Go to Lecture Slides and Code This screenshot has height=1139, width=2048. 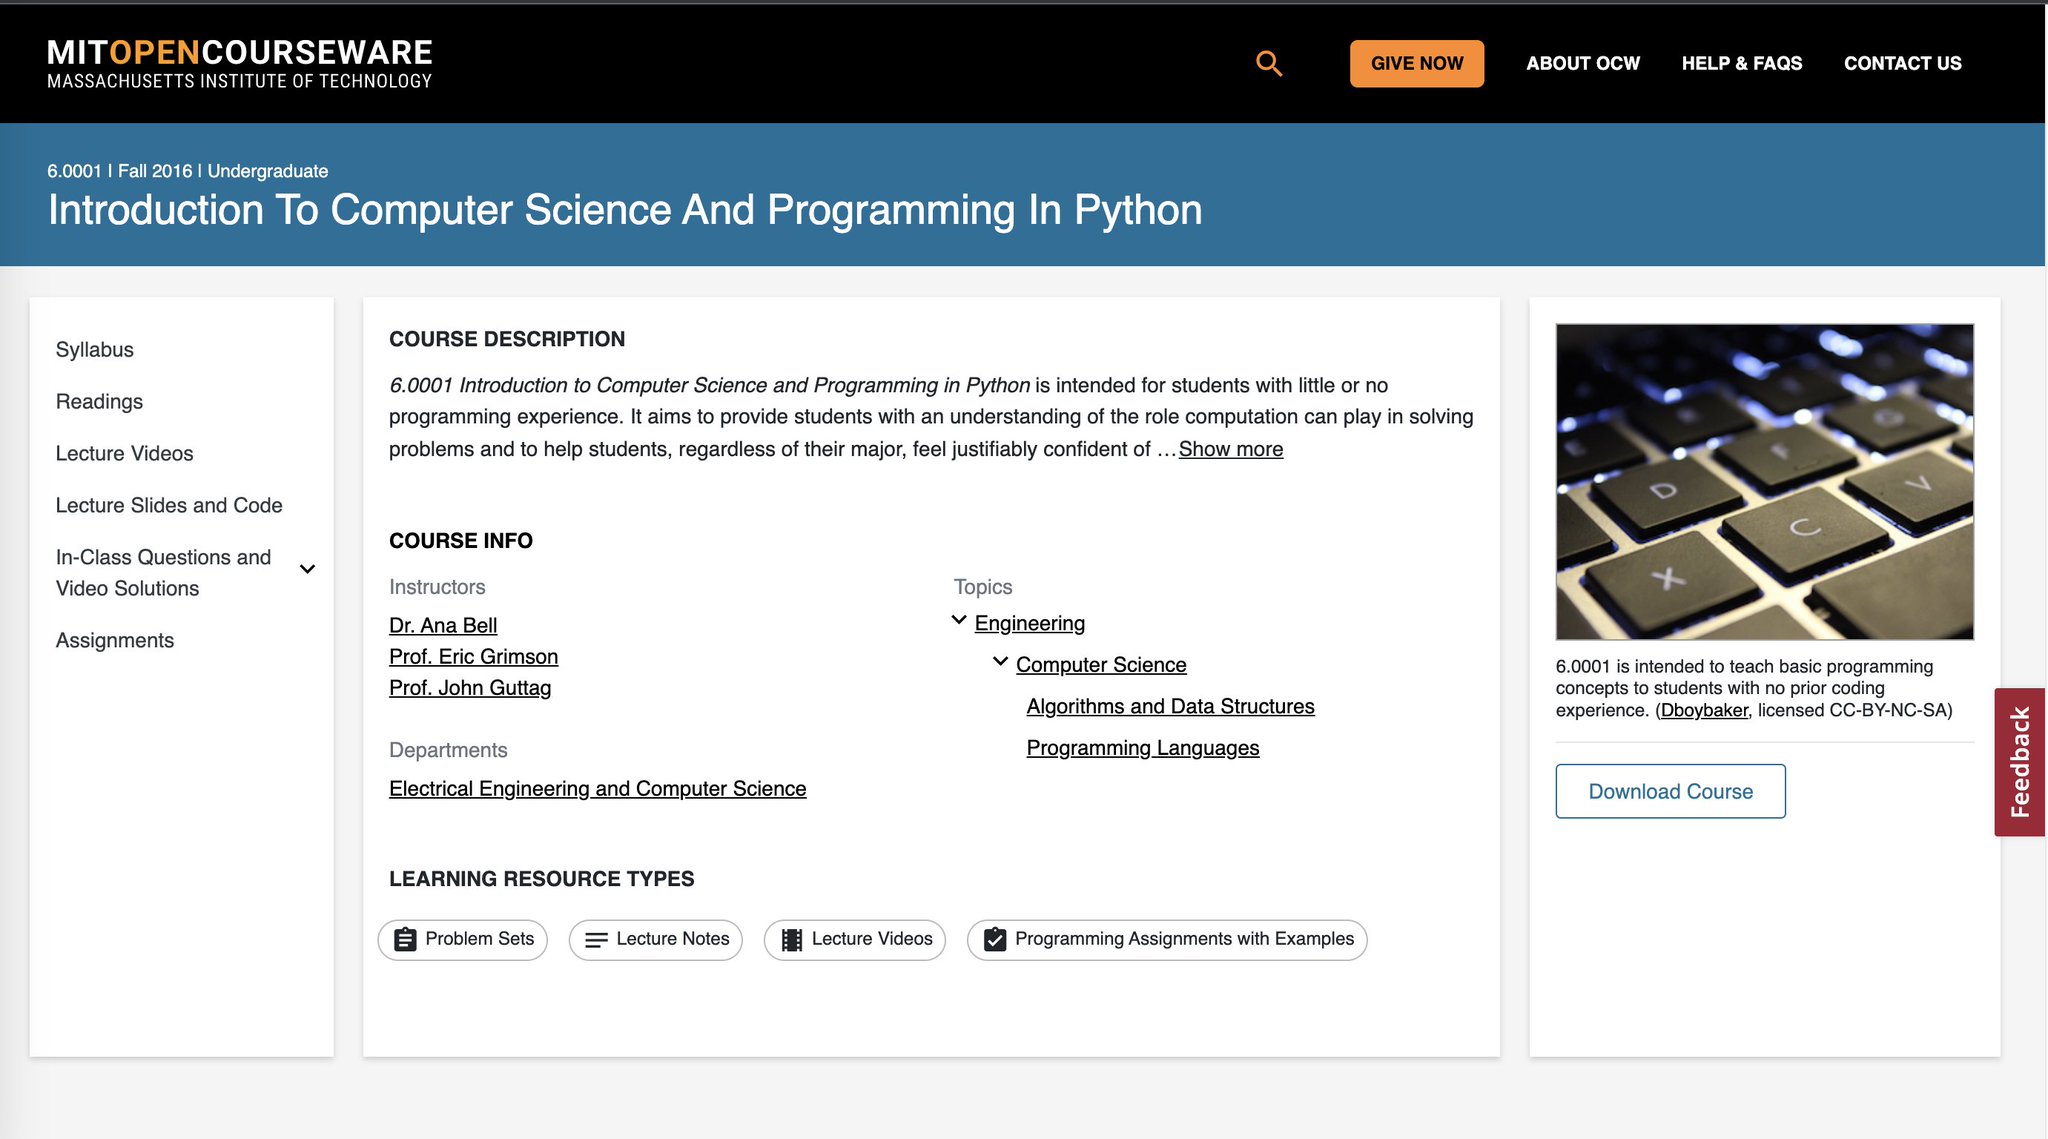tap(169, 506)
